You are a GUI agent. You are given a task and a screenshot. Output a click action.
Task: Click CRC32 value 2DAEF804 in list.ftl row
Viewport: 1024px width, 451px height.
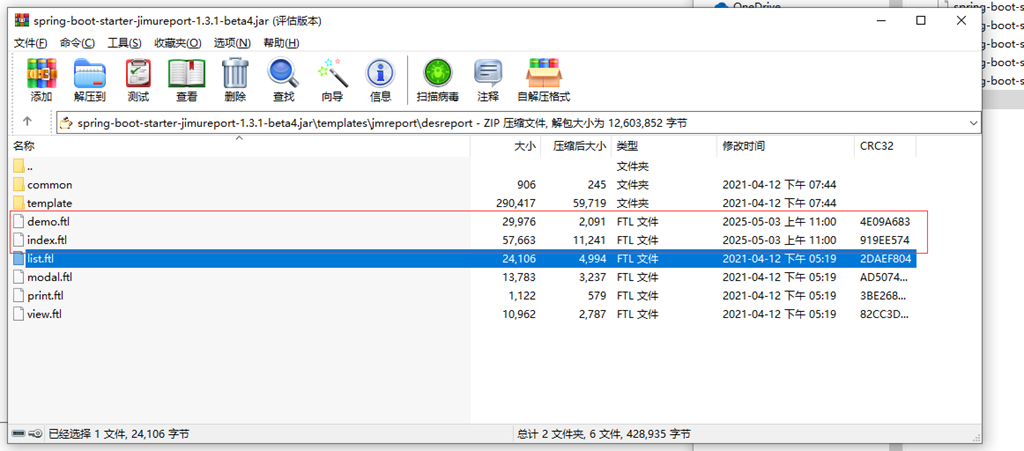click(886, 259)
